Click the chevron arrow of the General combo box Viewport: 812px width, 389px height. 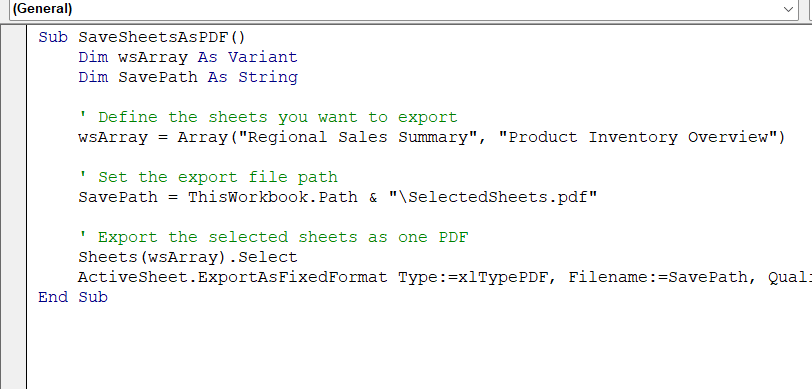click(788, 9)
